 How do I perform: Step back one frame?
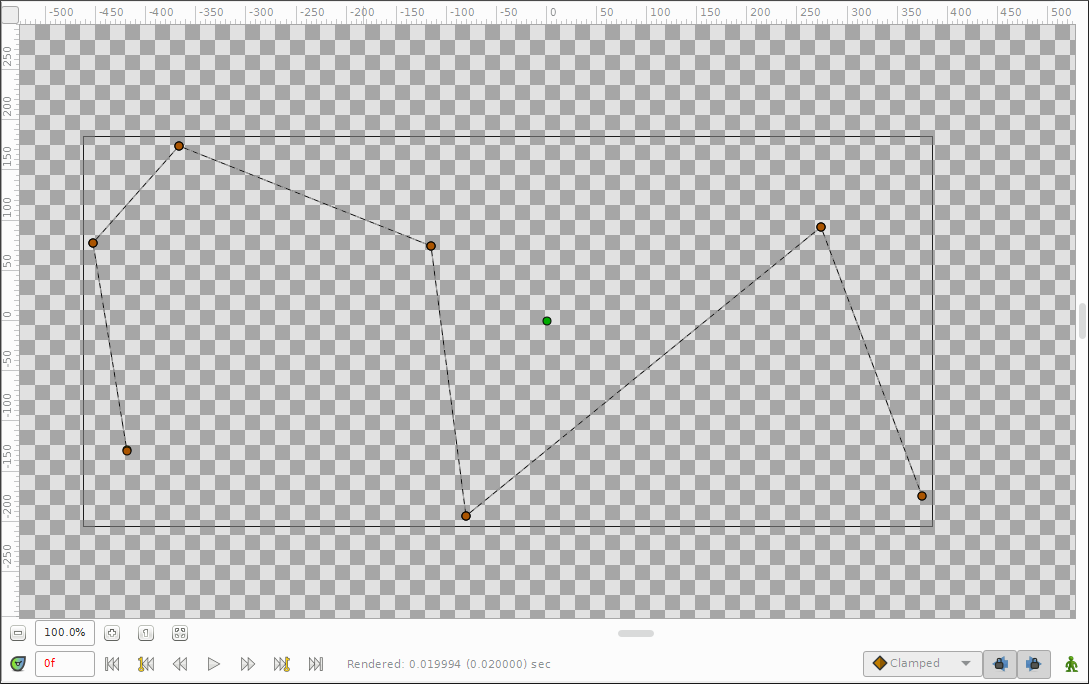coord(180,664)
